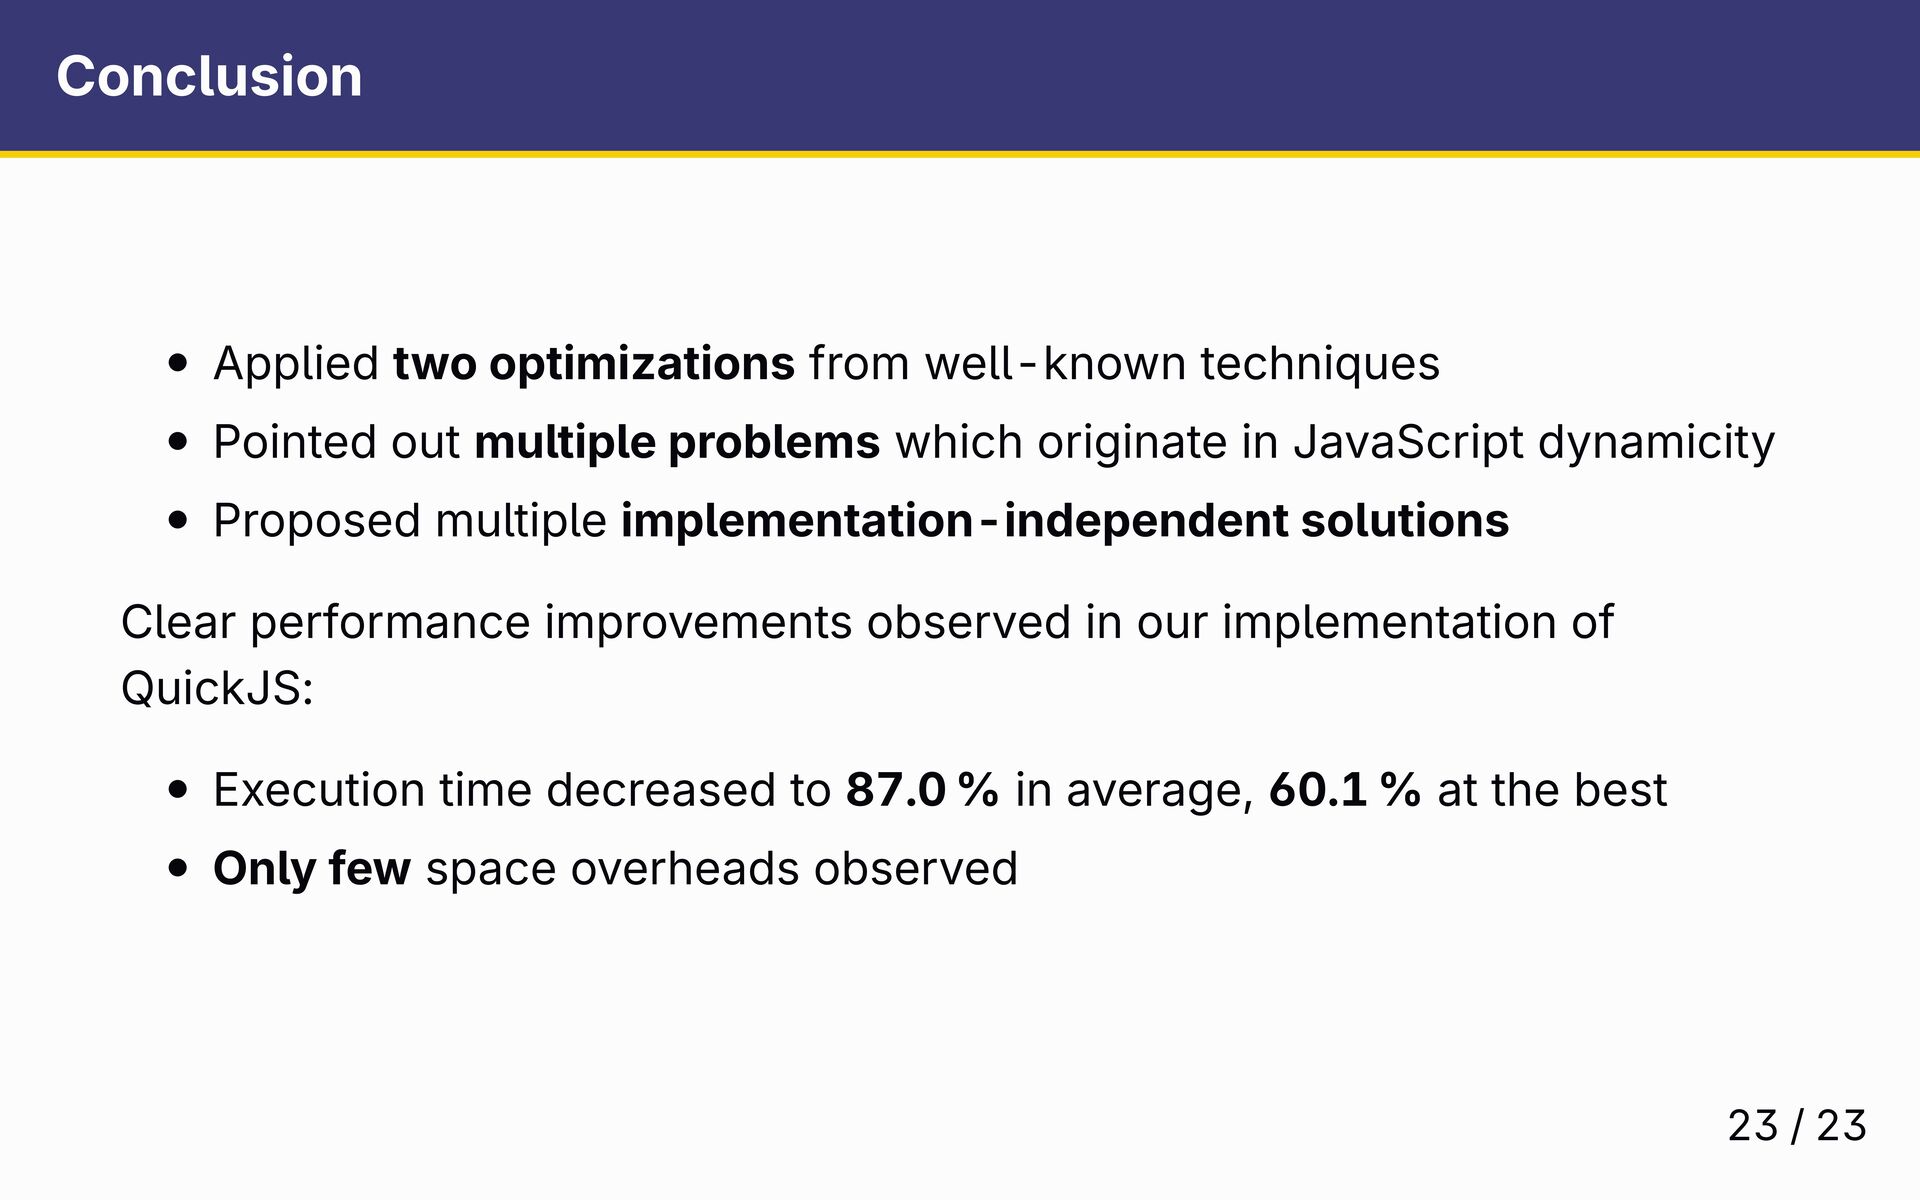1920x1200 pixels.
Task: Click the page number 23 / 23
Action: [x=1797, y=1126]
